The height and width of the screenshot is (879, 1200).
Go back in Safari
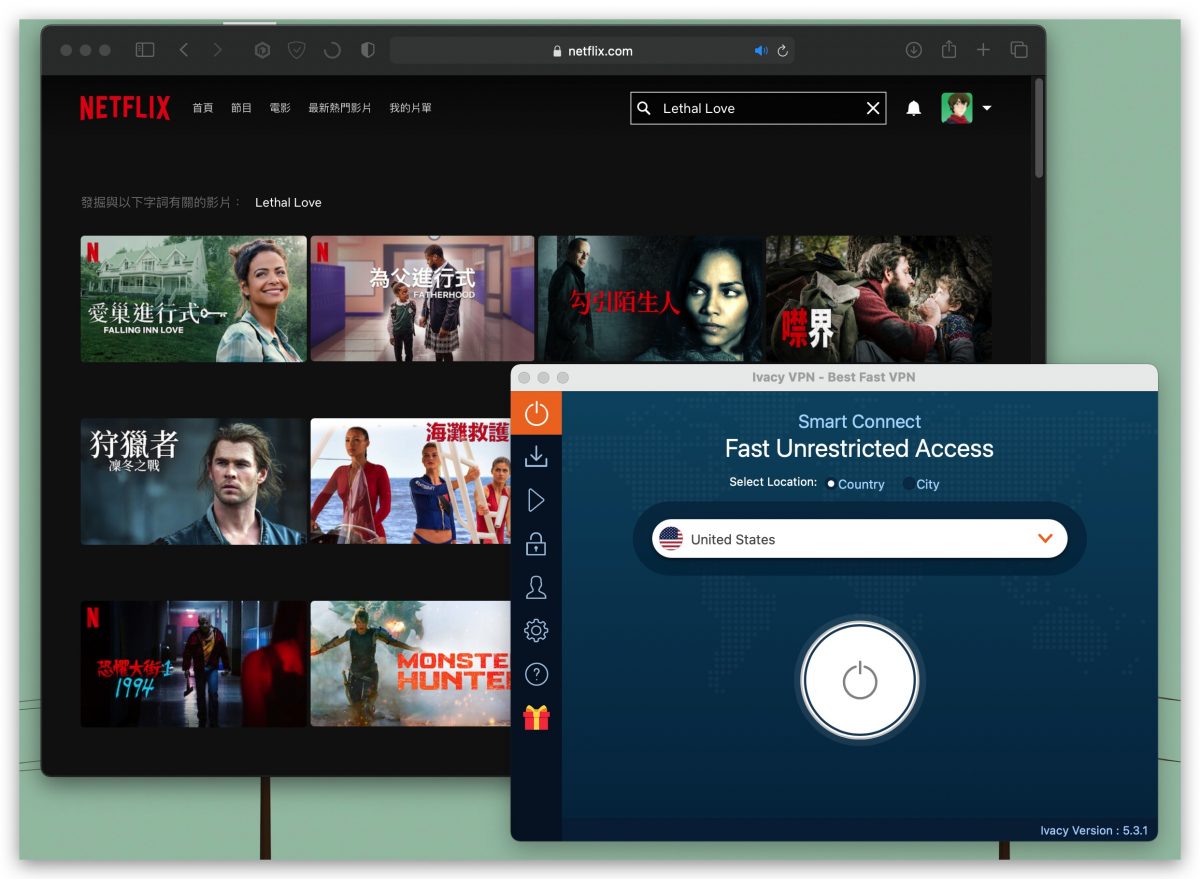tap(184, 50)
